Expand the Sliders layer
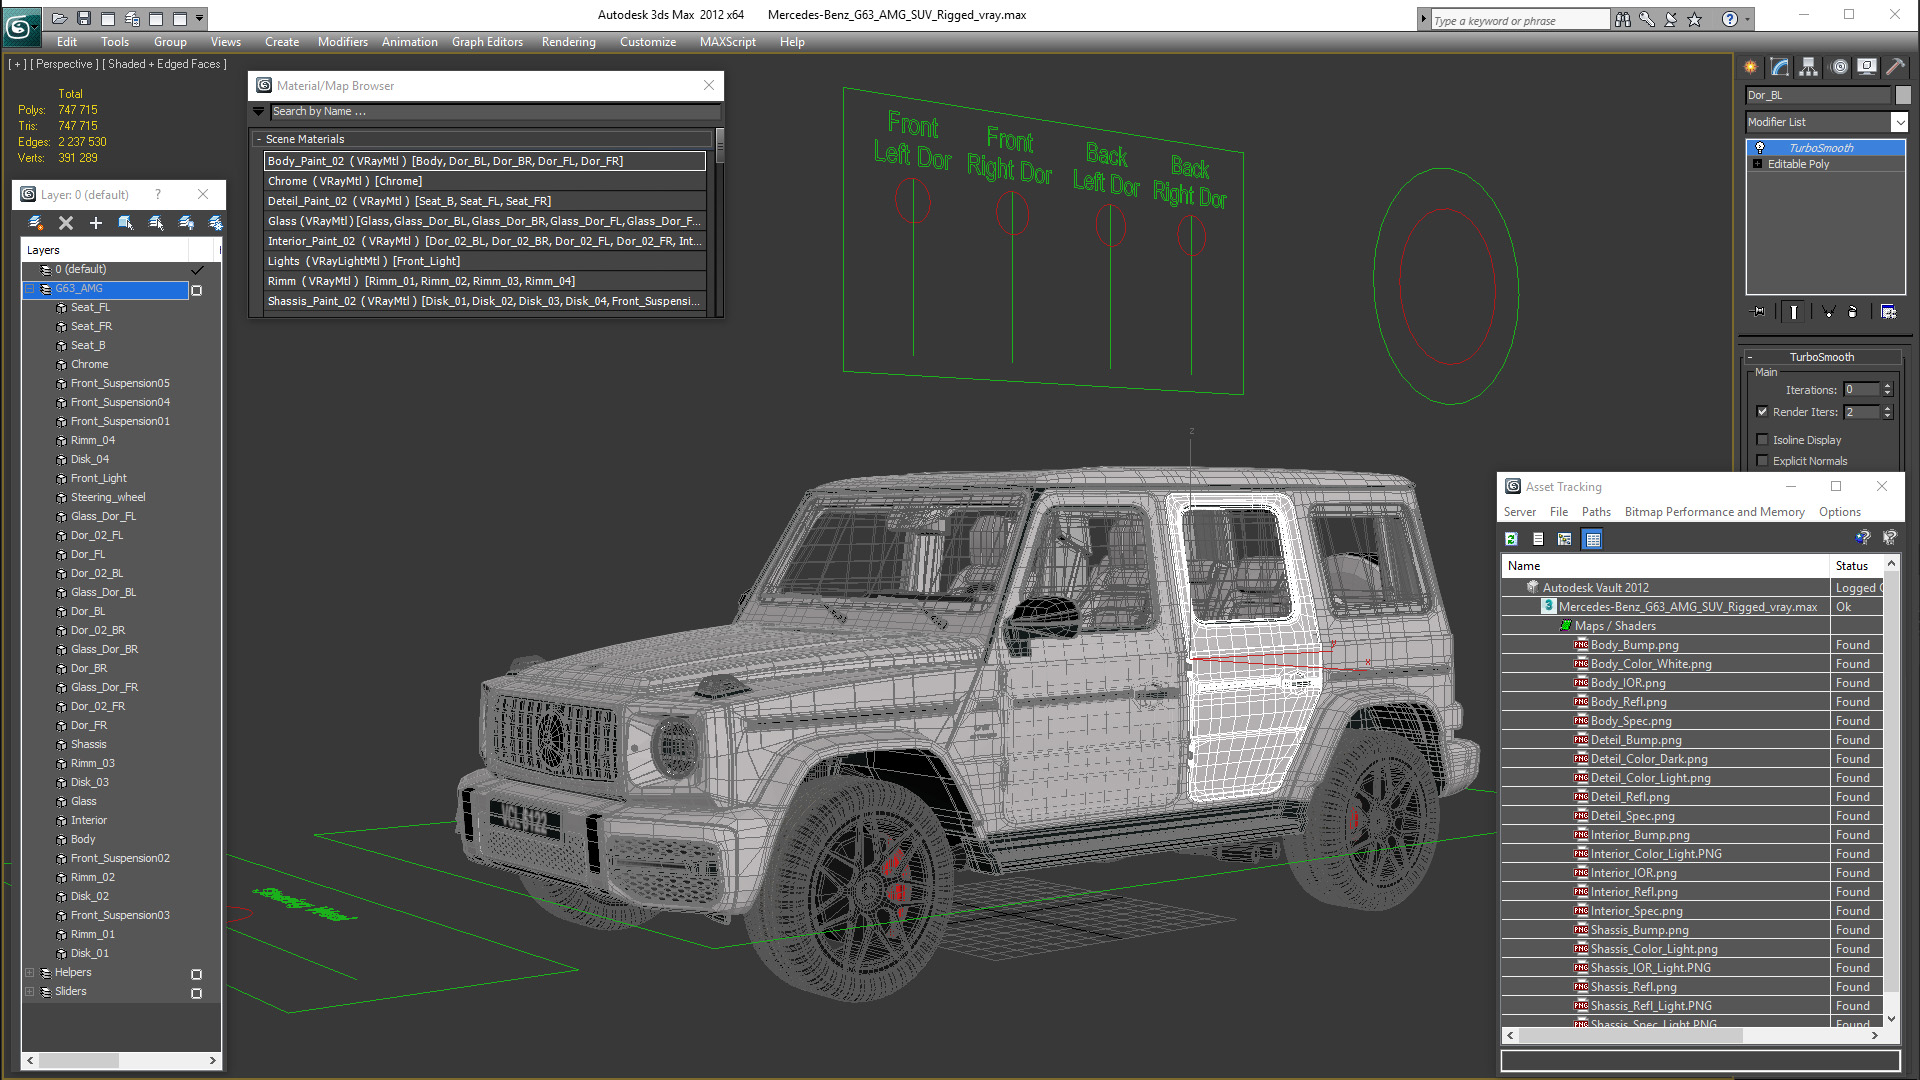This screenshot has height=1080, width=1920. pos(30,992)
